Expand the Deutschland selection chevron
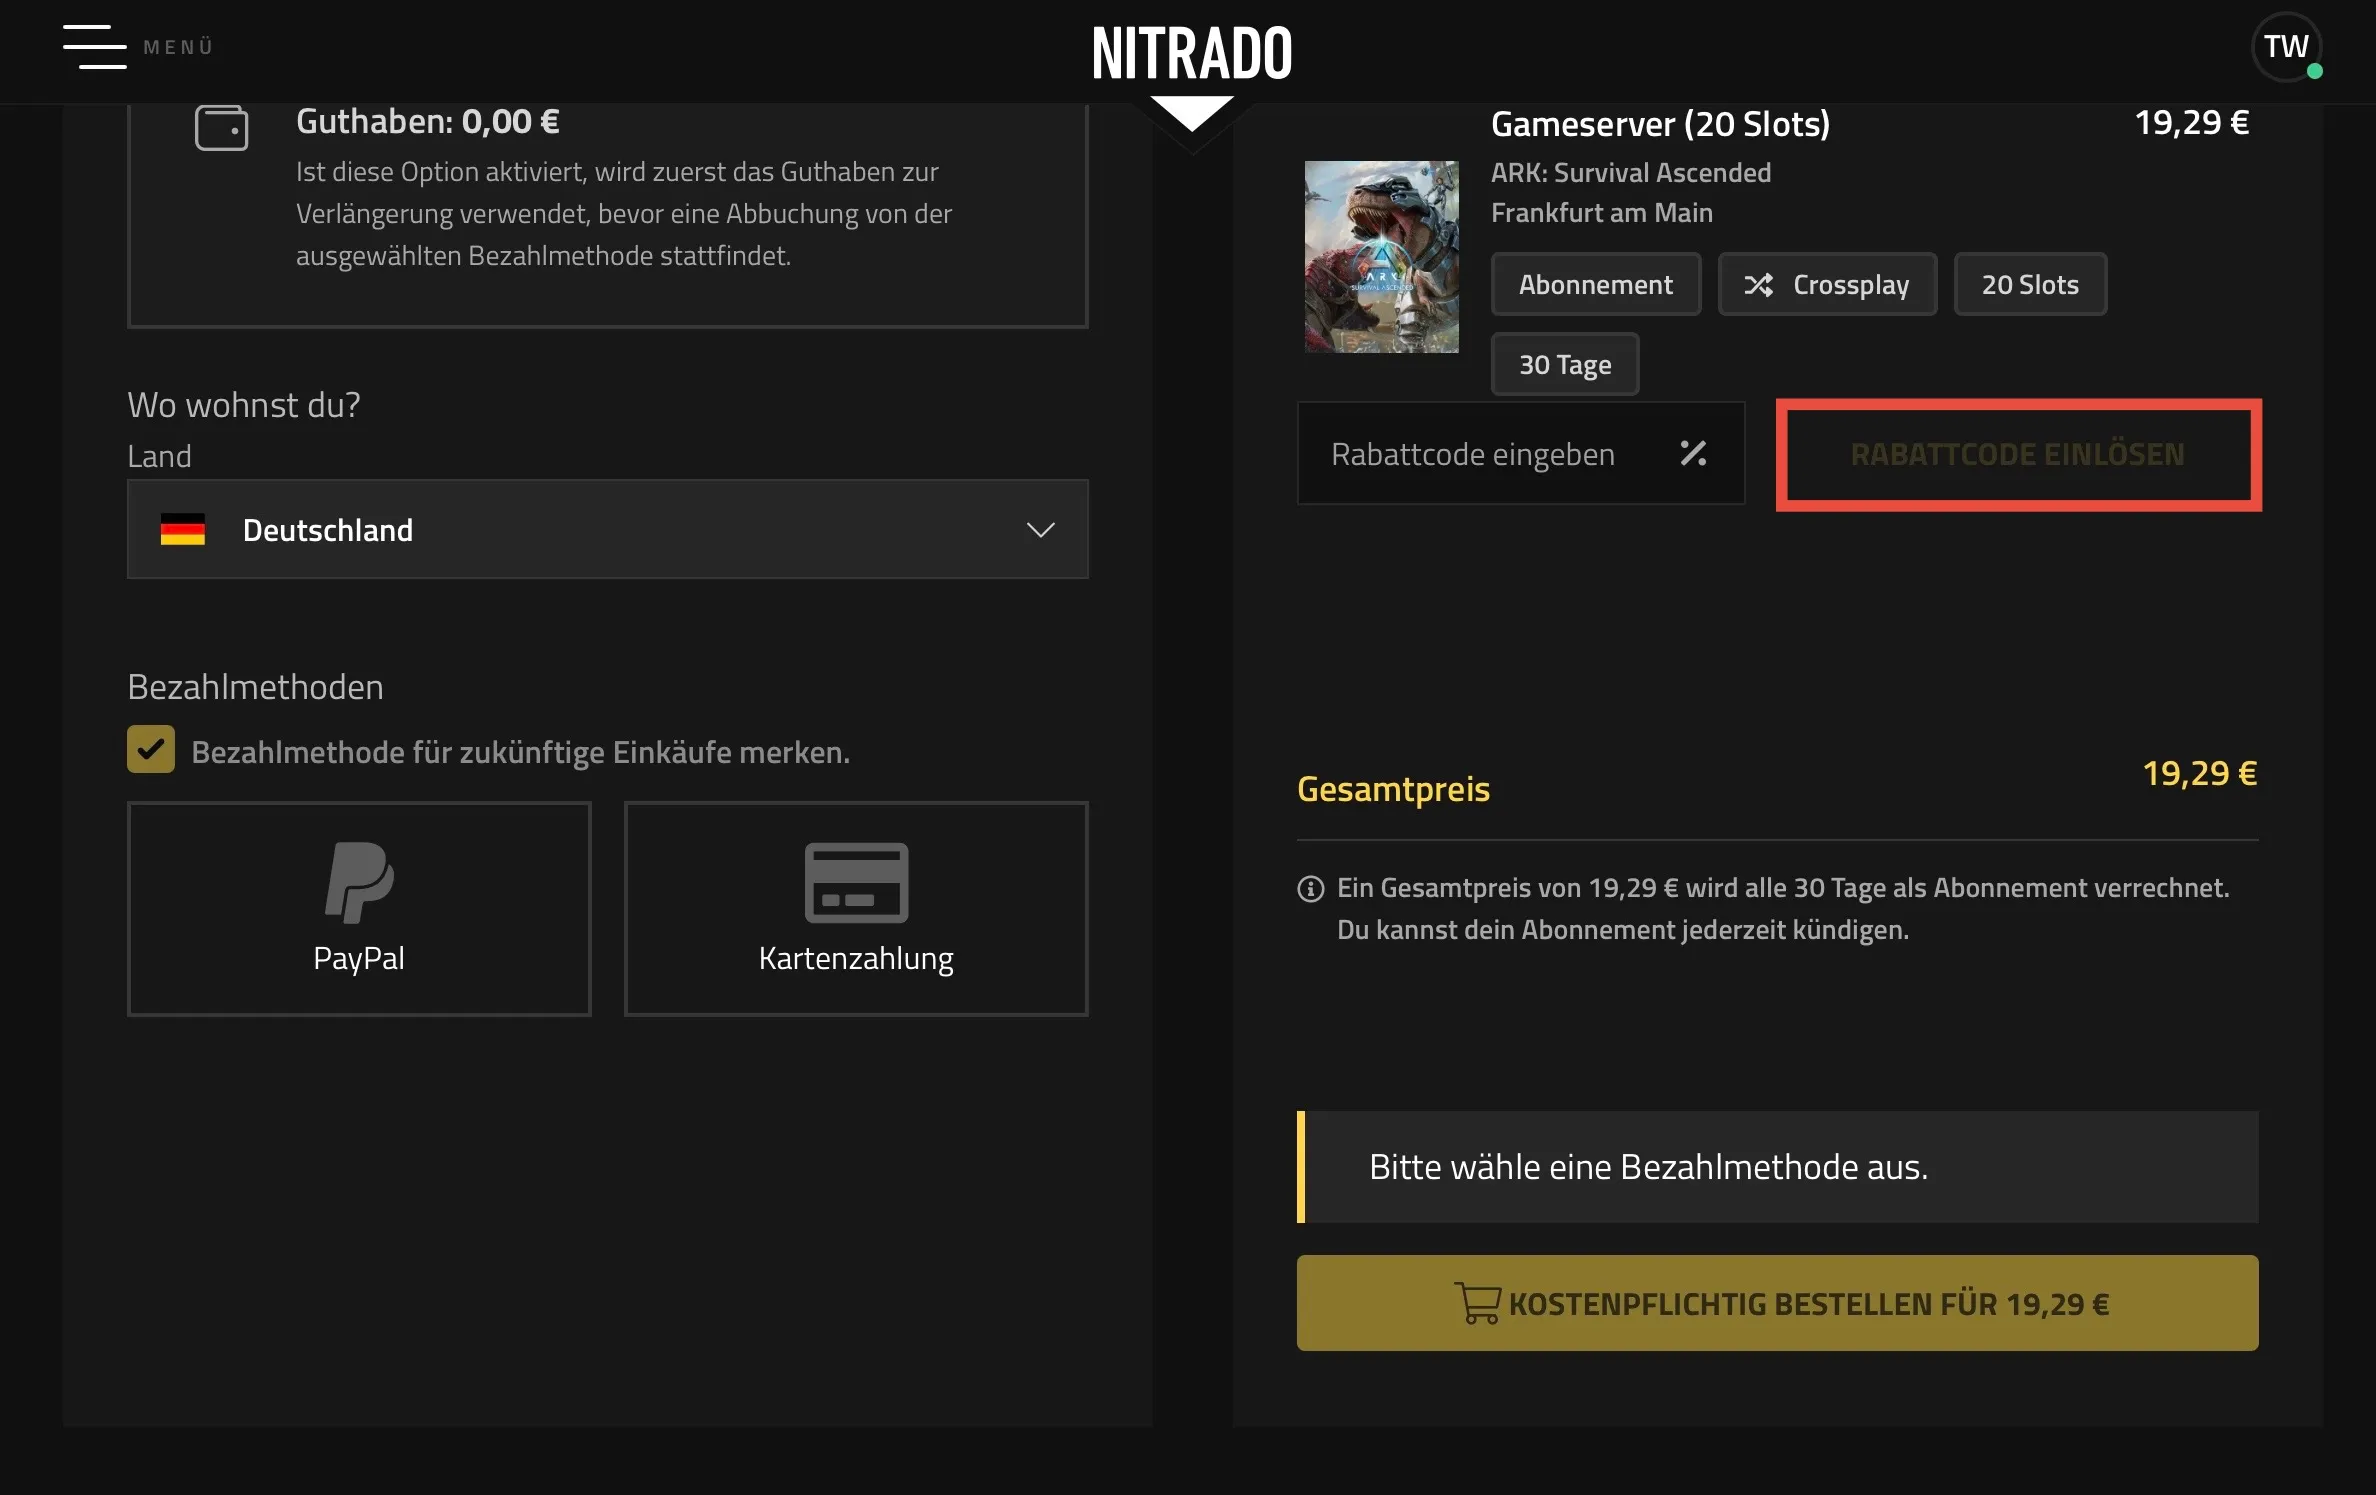This screenshot has height=1495, width=2376. 1040,530
